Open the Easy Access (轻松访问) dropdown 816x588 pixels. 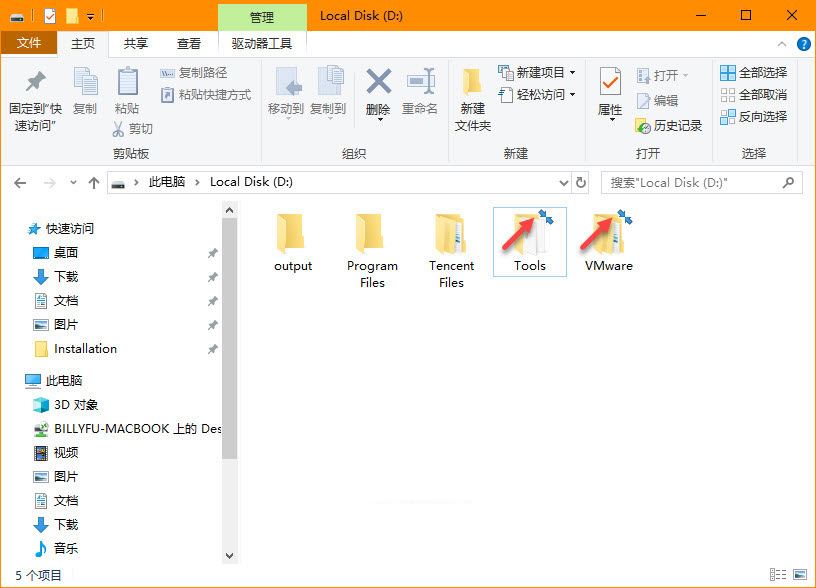point(547,95)
